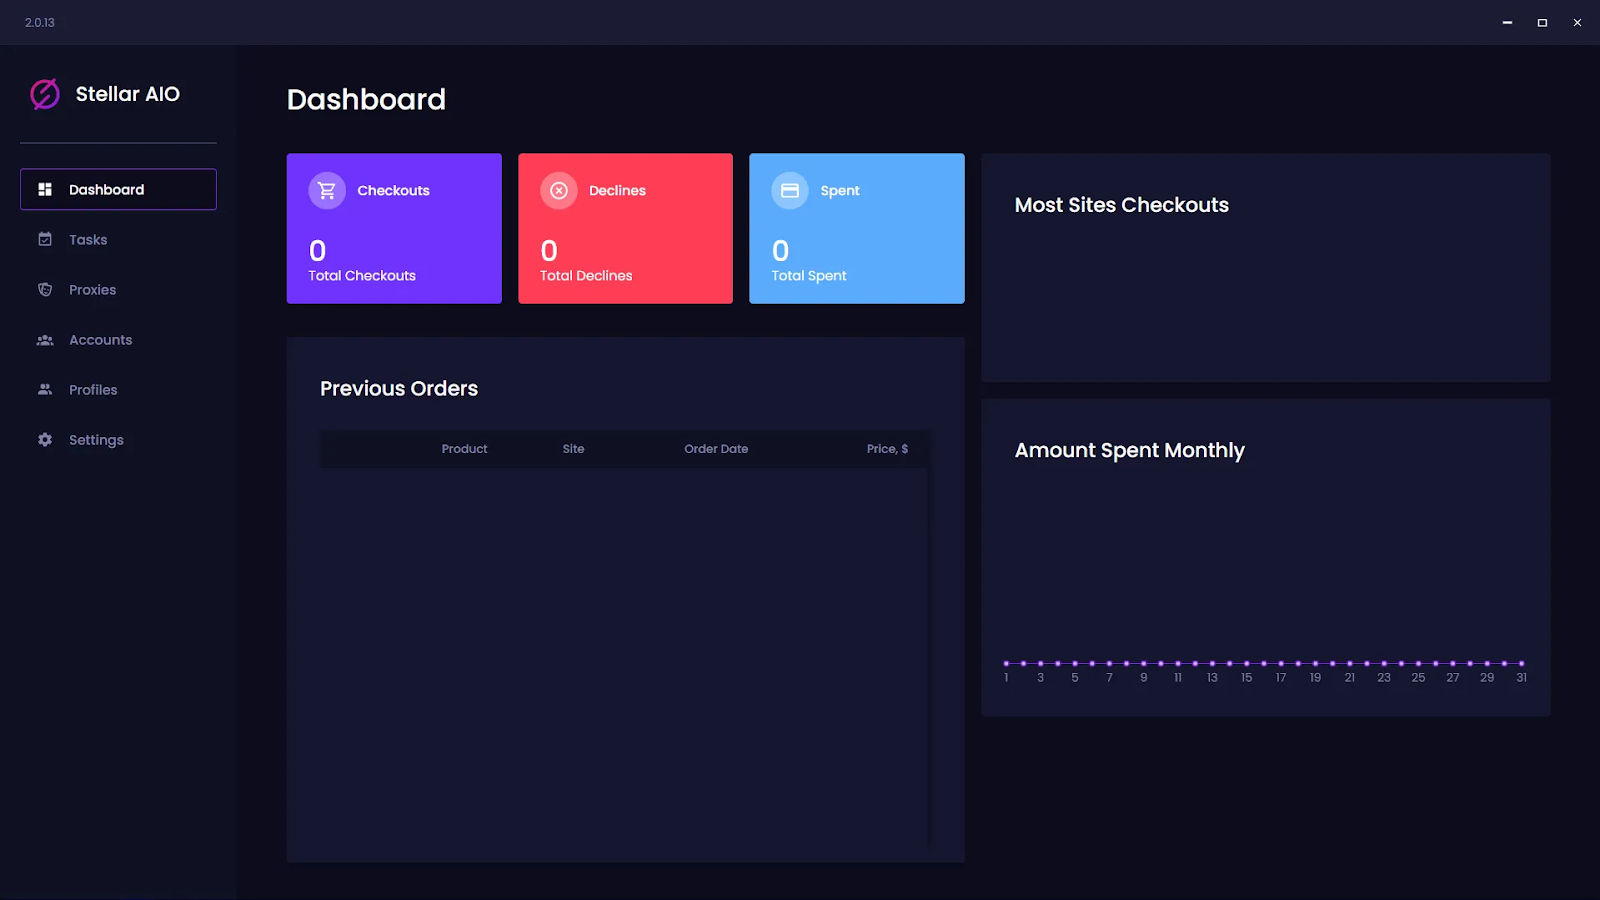Click the crossed circle icon on Declines card
The width and height of the screenshot is (1600, 900).
click(558, 190)
